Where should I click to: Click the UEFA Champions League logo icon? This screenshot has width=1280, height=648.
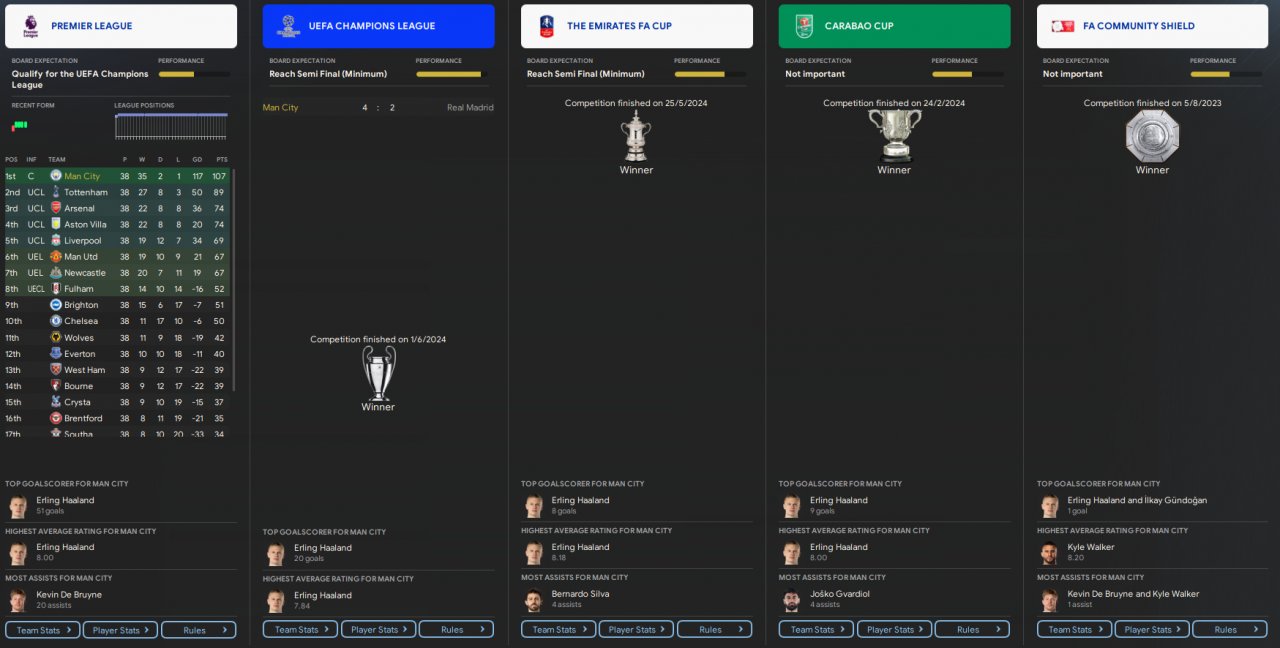coord(288,26)
